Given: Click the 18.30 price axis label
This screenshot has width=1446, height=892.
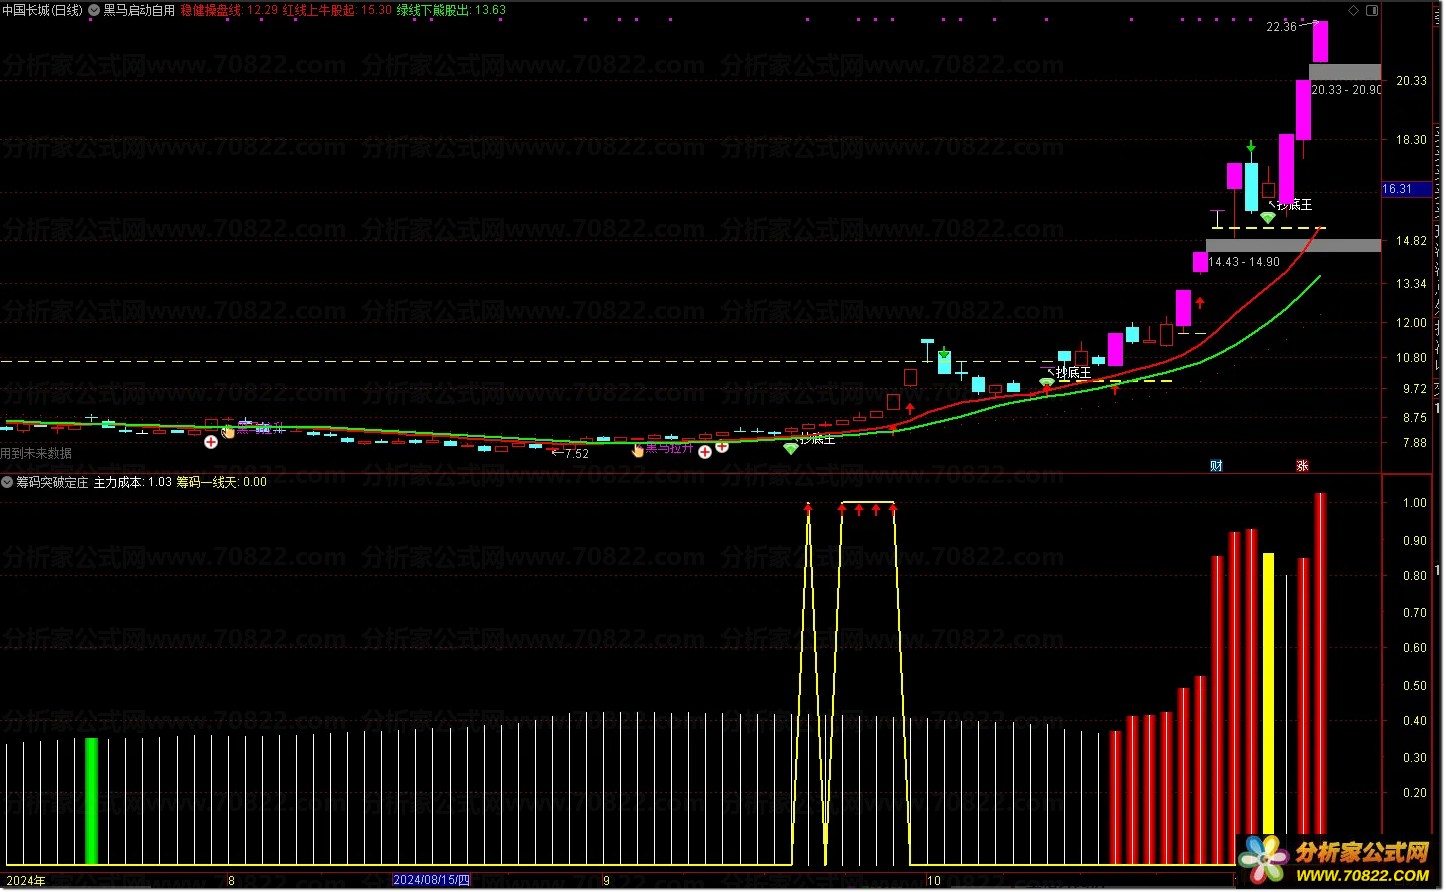Looking at the screenshot, I should click(x=1411, y=140).
